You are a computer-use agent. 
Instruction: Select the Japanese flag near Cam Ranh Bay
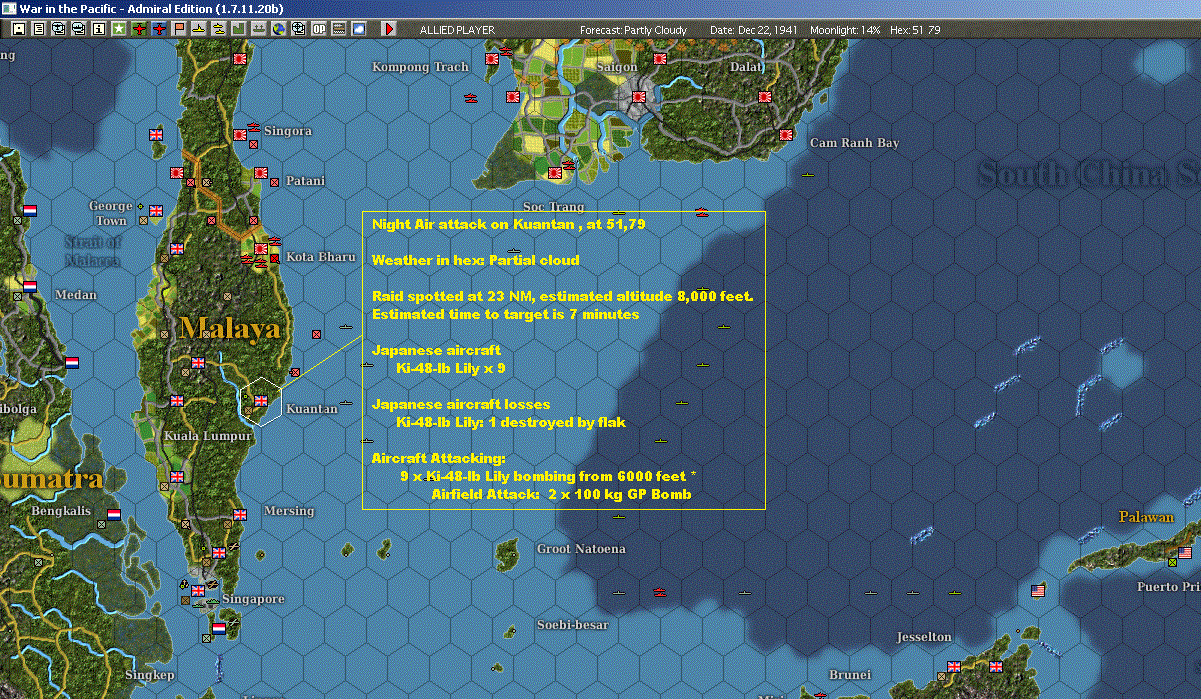pyautogui.click(x=787, y=134)
